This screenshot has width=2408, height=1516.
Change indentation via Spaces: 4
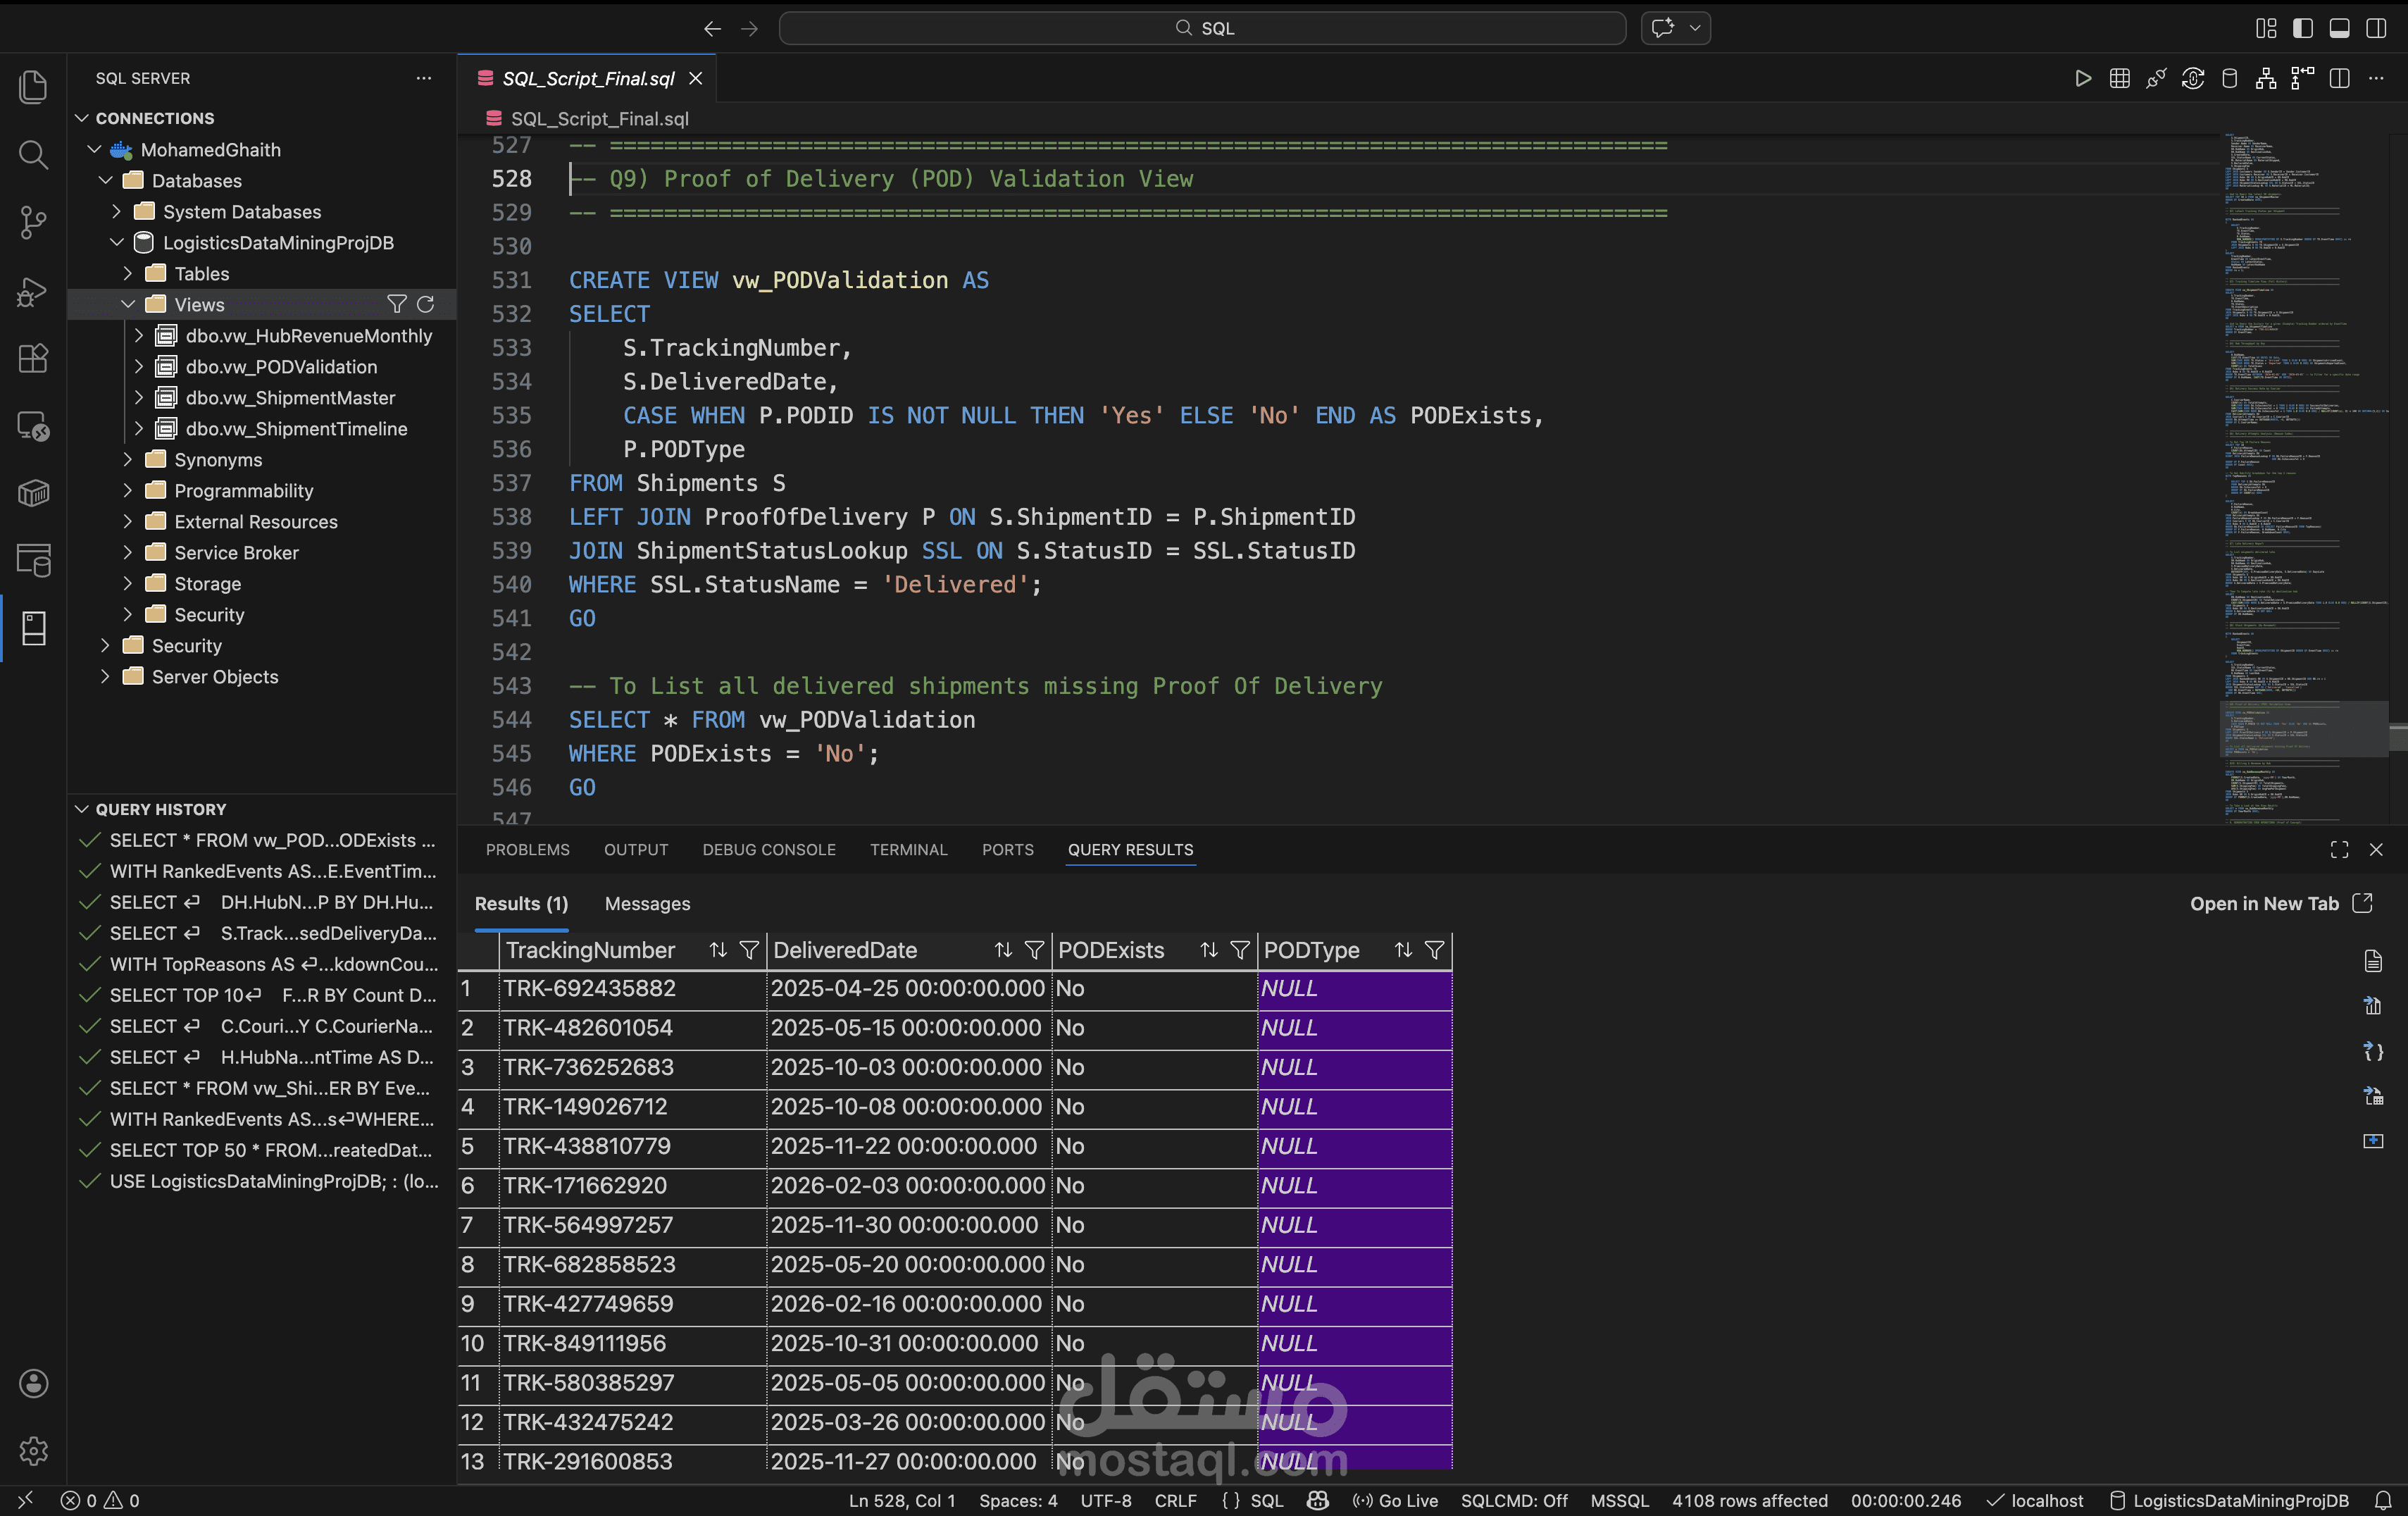[1018, 1500]
